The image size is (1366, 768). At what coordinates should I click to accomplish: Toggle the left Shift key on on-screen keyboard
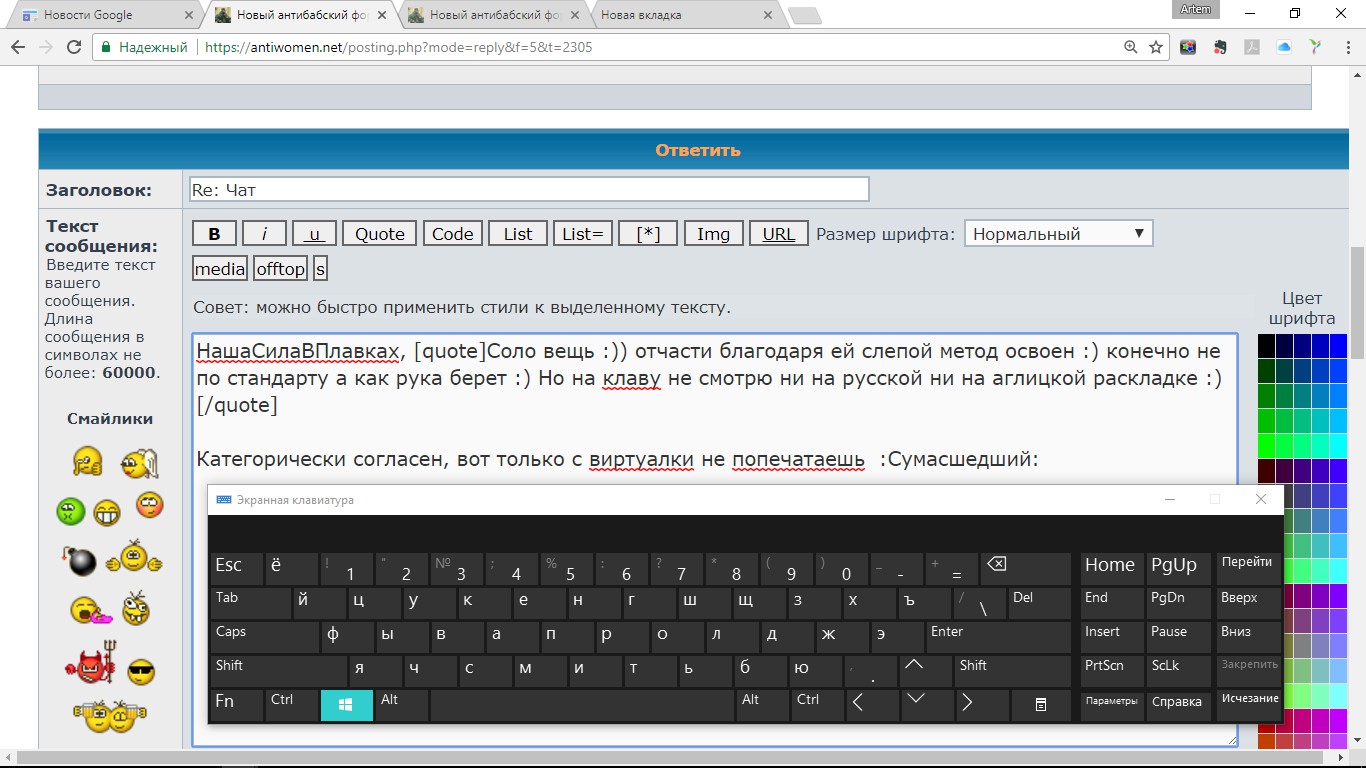click(x=277, y=669)
